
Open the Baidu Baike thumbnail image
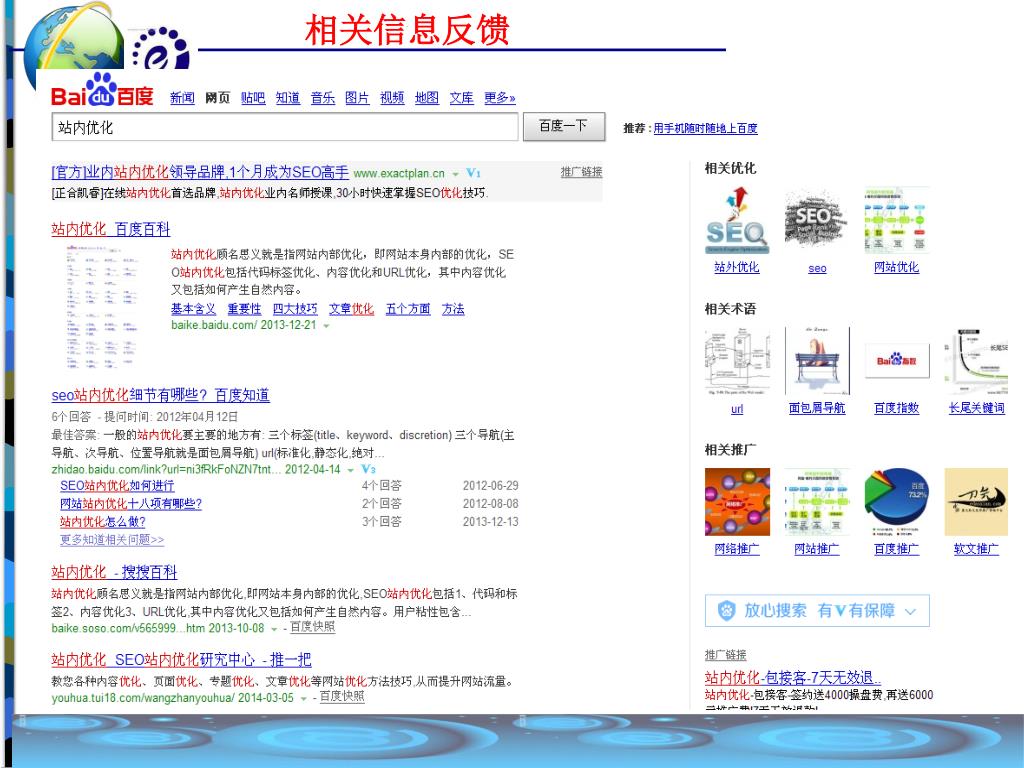coord(103,306)
